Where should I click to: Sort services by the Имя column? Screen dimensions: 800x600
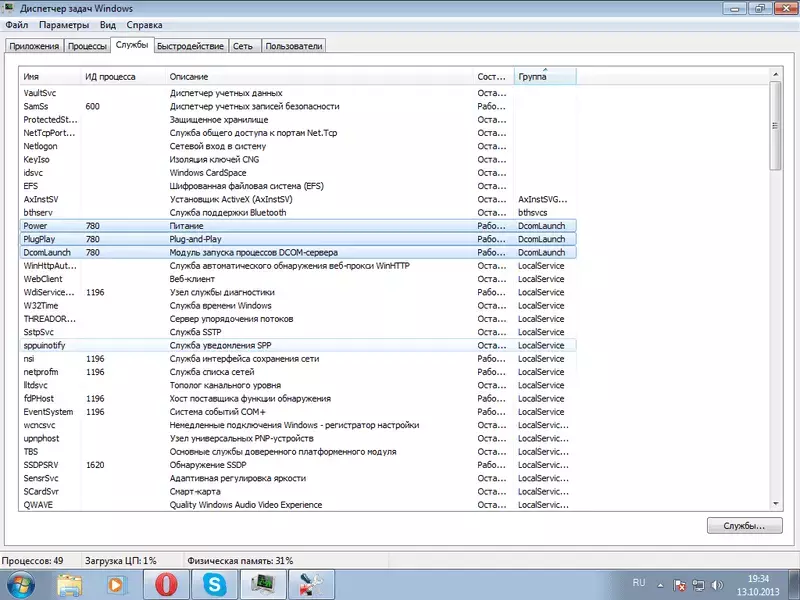[50, 77]
